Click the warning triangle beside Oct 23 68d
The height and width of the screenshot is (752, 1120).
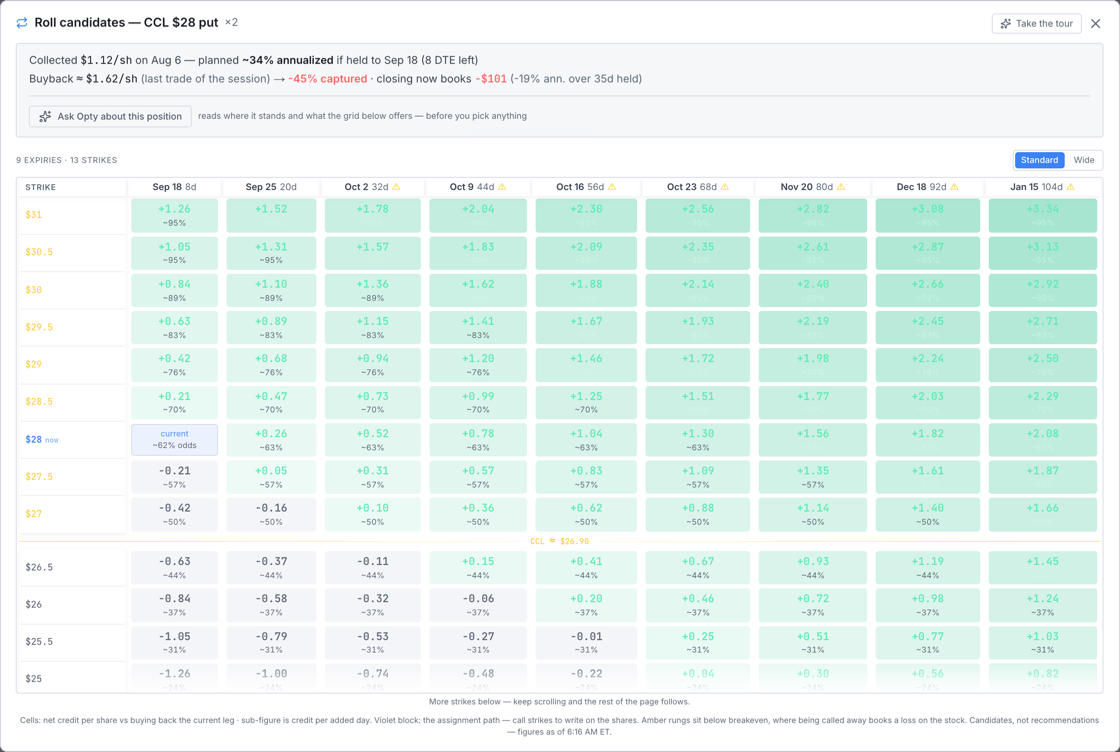[x=725, y=187]
